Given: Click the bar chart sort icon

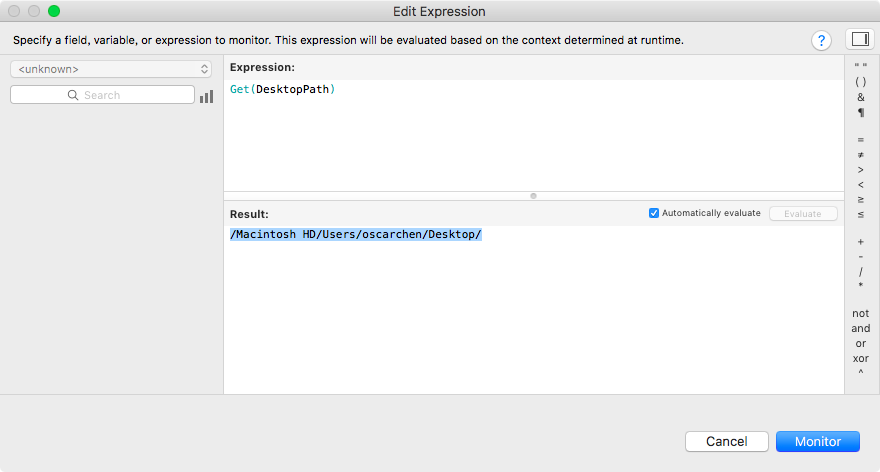Looking at the screenshot, I should (x=207, y=96).
